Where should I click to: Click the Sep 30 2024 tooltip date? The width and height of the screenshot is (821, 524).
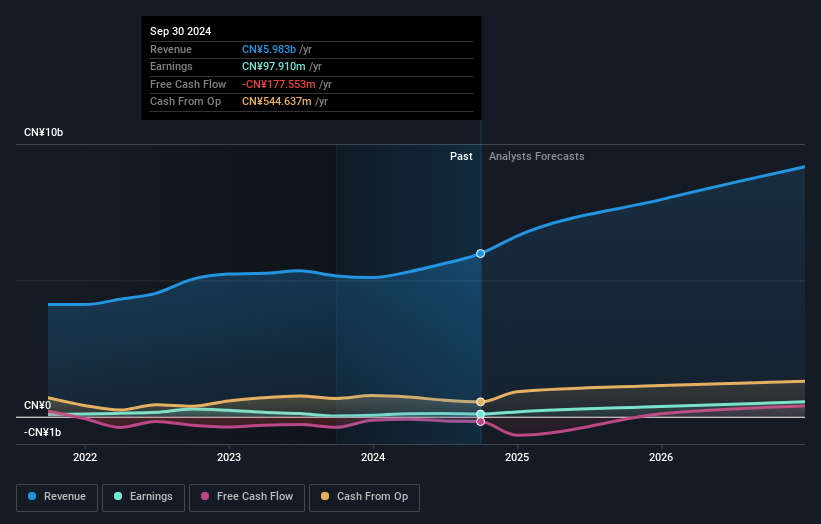click(x=181, y=31)
